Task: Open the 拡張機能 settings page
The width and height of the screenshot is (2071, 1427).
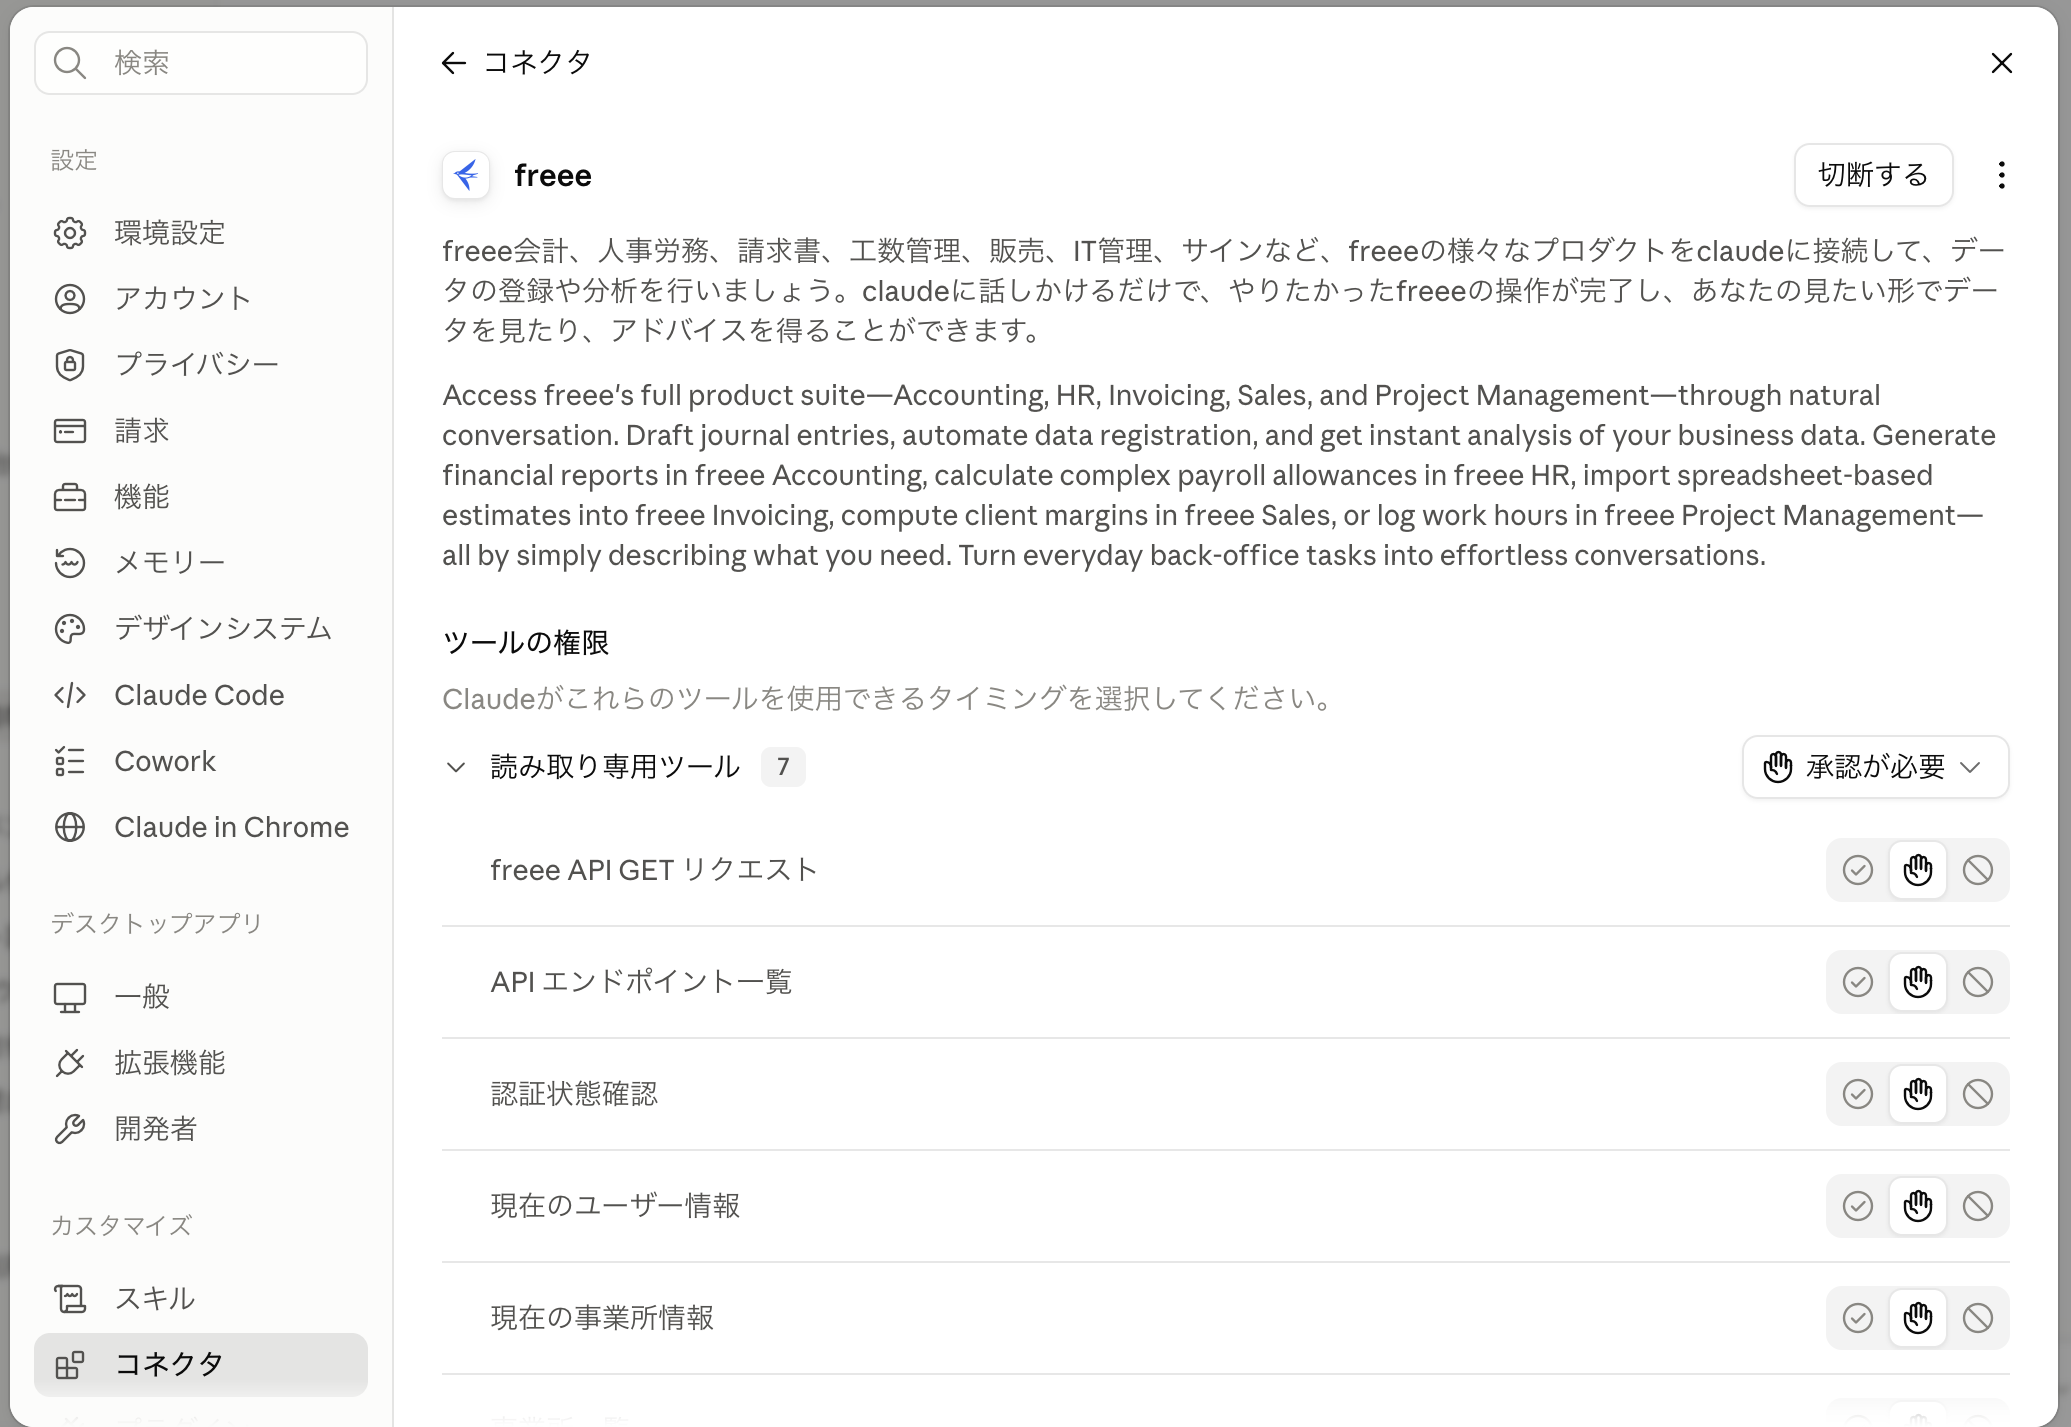Action: 201,1063
